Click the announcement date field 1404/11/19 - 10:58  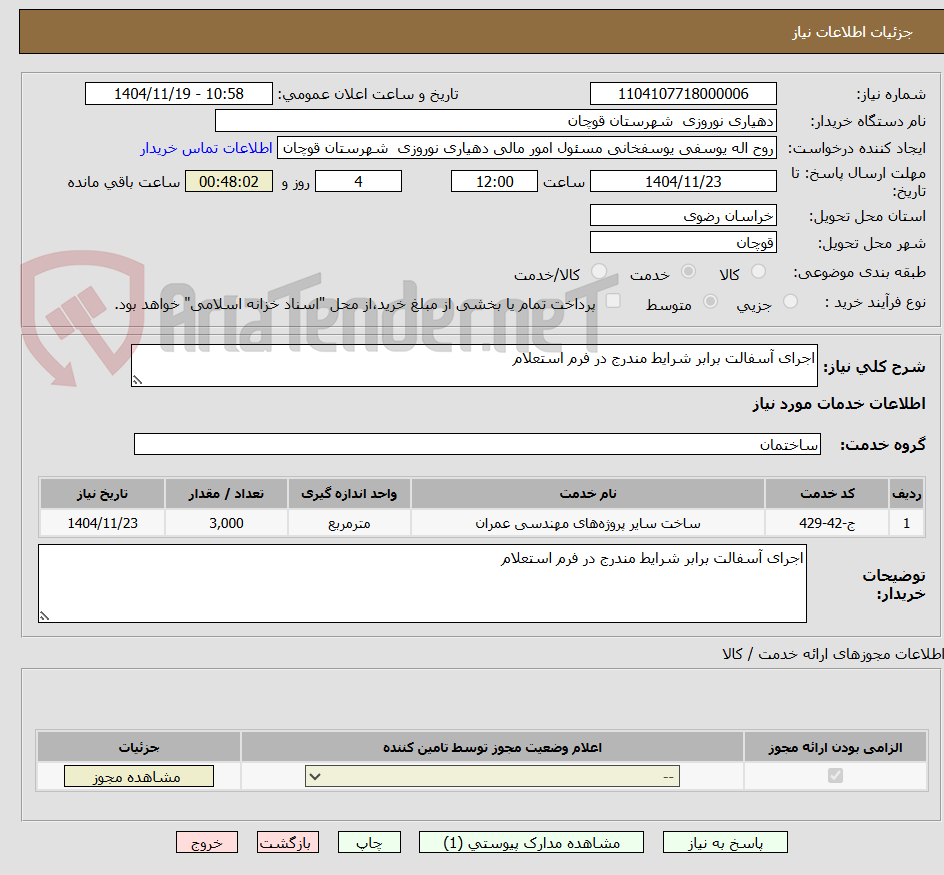[179, 94]
